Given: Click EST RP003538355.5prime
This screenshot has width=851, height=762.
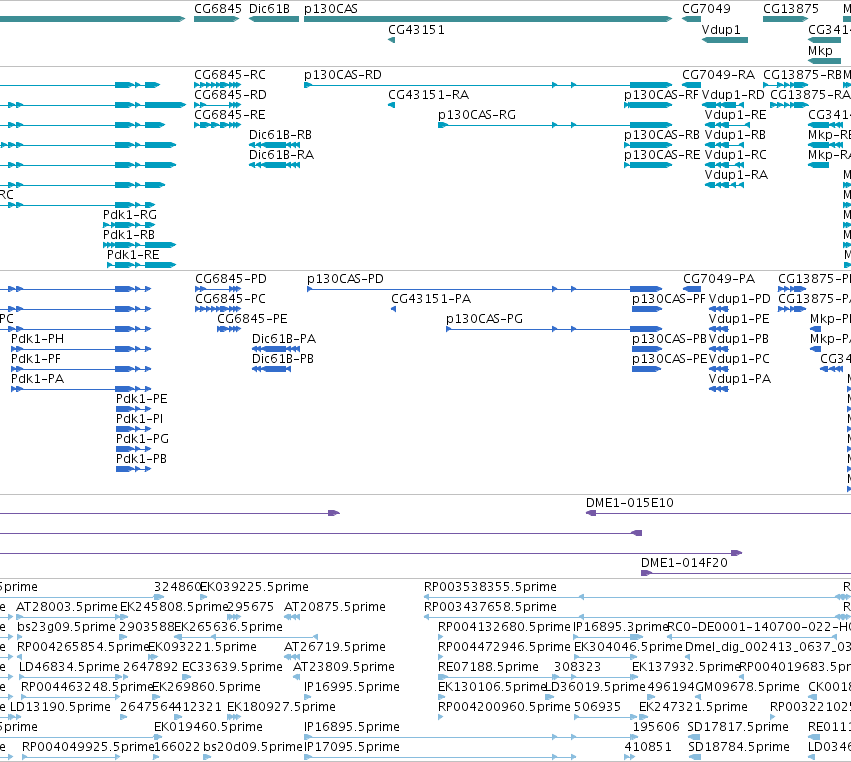Looking at the screenshot, I should 490,587.
